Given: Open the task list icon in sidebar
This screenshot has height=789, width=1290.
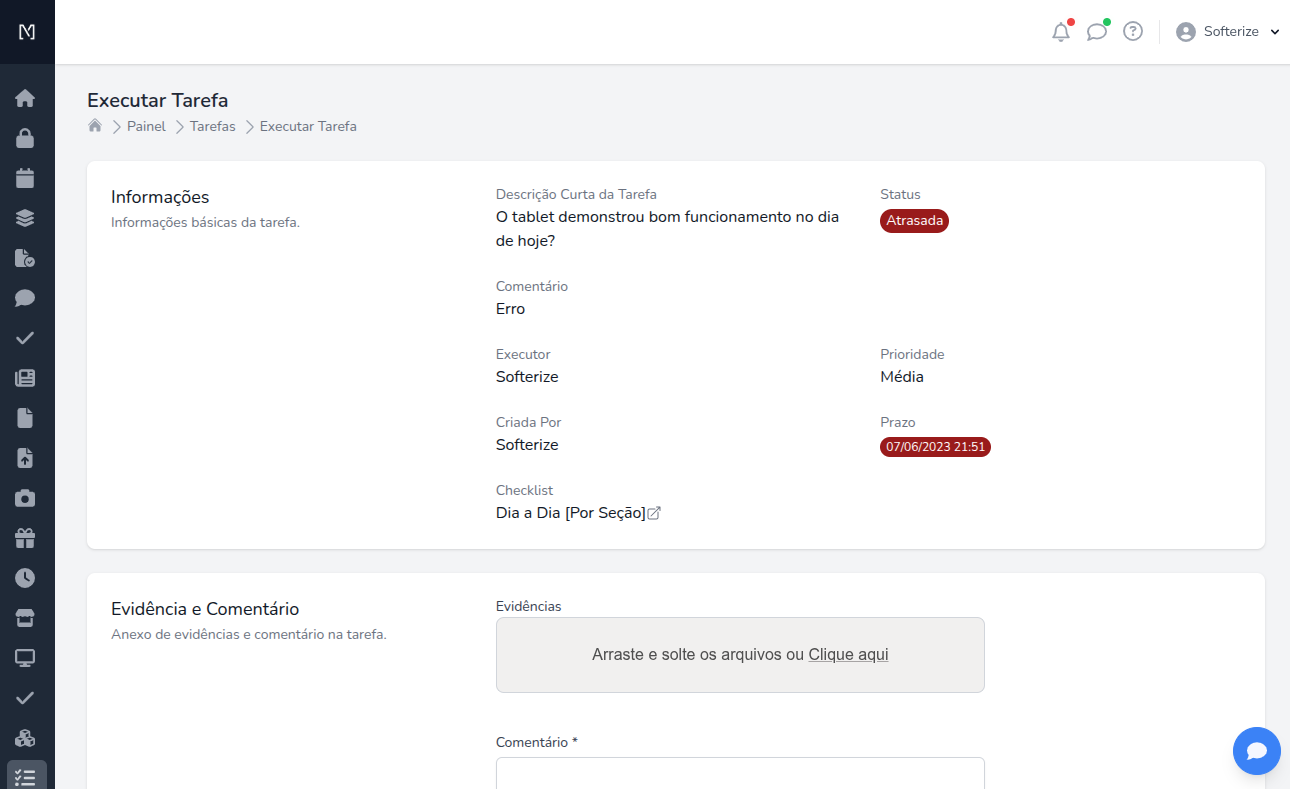Looking at the screenshot, I should [27, 776].
